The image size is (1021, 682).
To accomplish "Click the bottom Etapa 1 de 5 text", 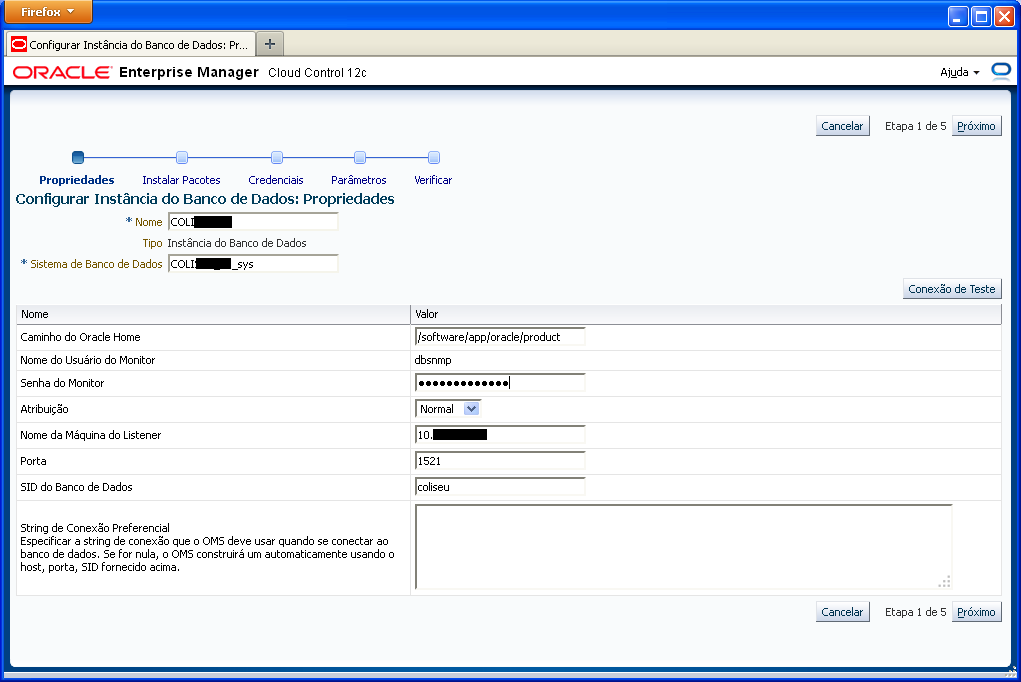I will click(x=915, y=612).
